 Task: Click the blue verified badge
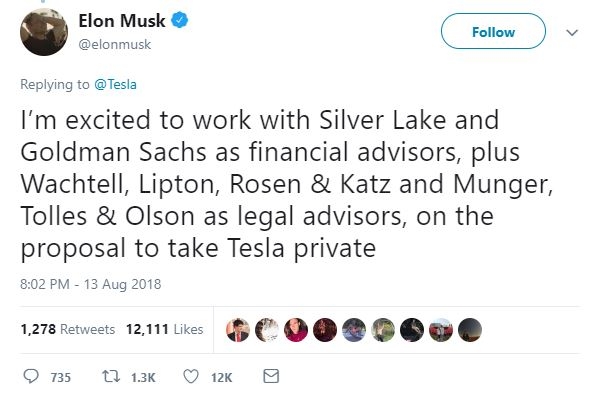(x=180, y=20)
